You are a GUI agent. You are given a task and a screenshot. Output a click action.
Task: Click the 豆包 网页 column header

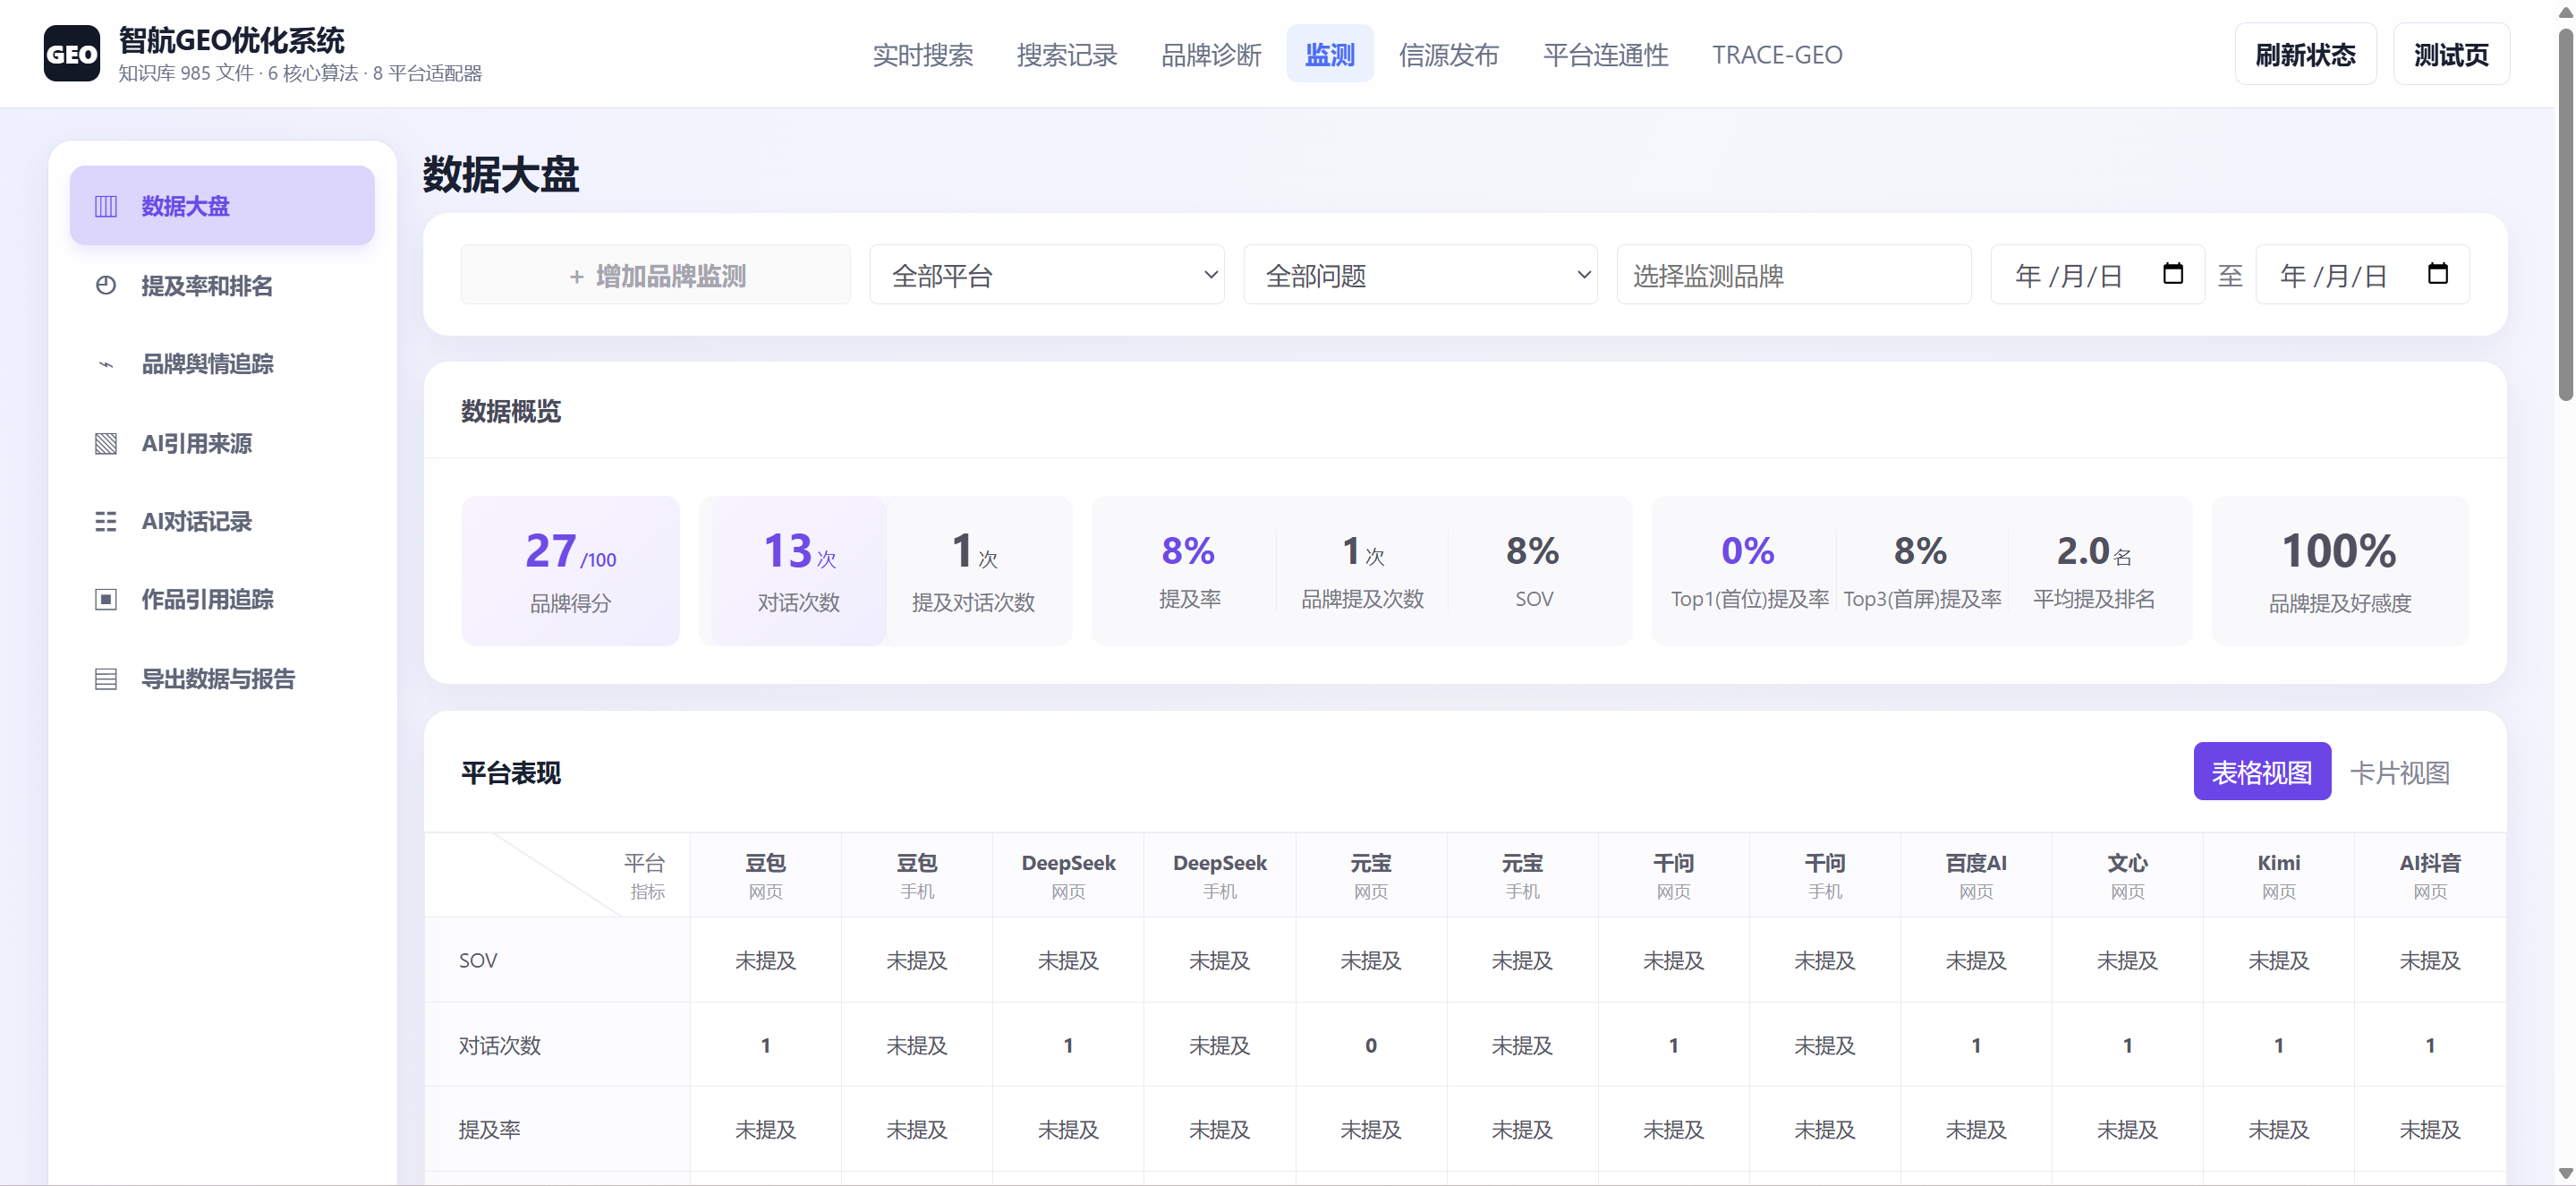click(766, 875)
